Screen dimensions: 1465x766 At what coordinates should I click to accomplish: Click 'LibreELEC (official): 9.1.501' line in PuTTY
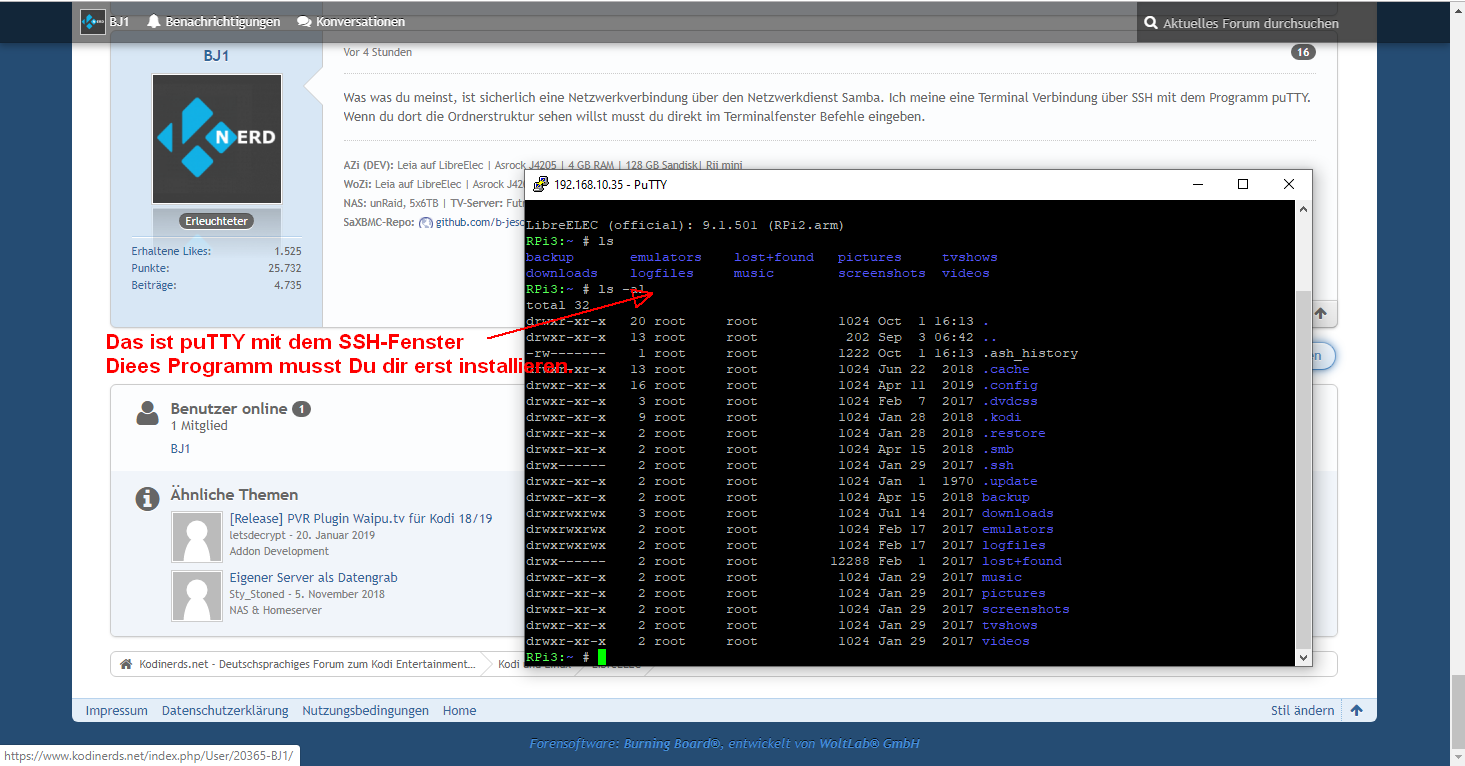click(686, 225)
